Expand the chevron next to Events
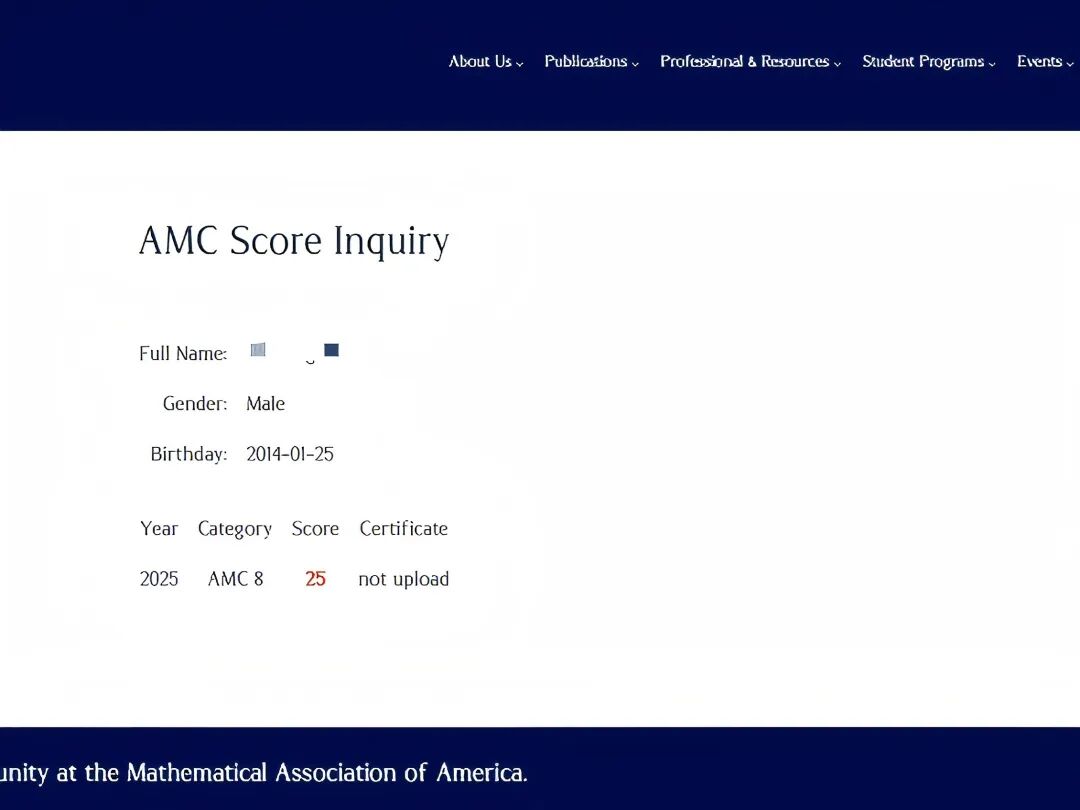The image size is (1080, 810). [1070, 63]
